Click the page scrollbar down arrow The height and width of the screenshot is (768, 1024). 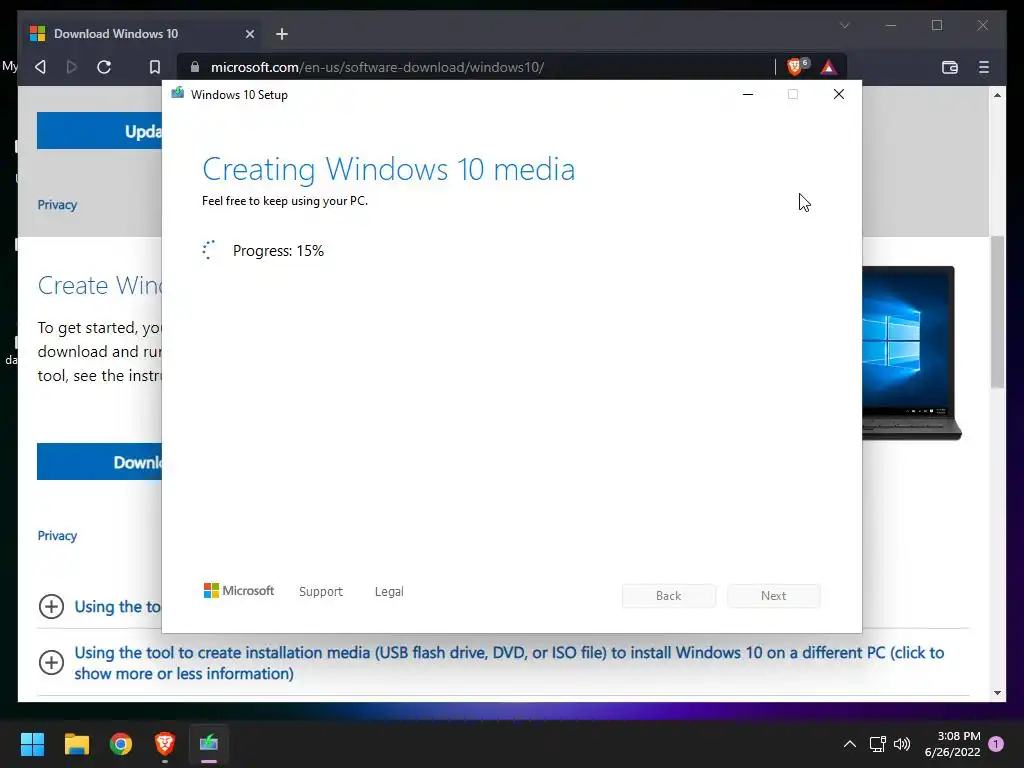997,693
